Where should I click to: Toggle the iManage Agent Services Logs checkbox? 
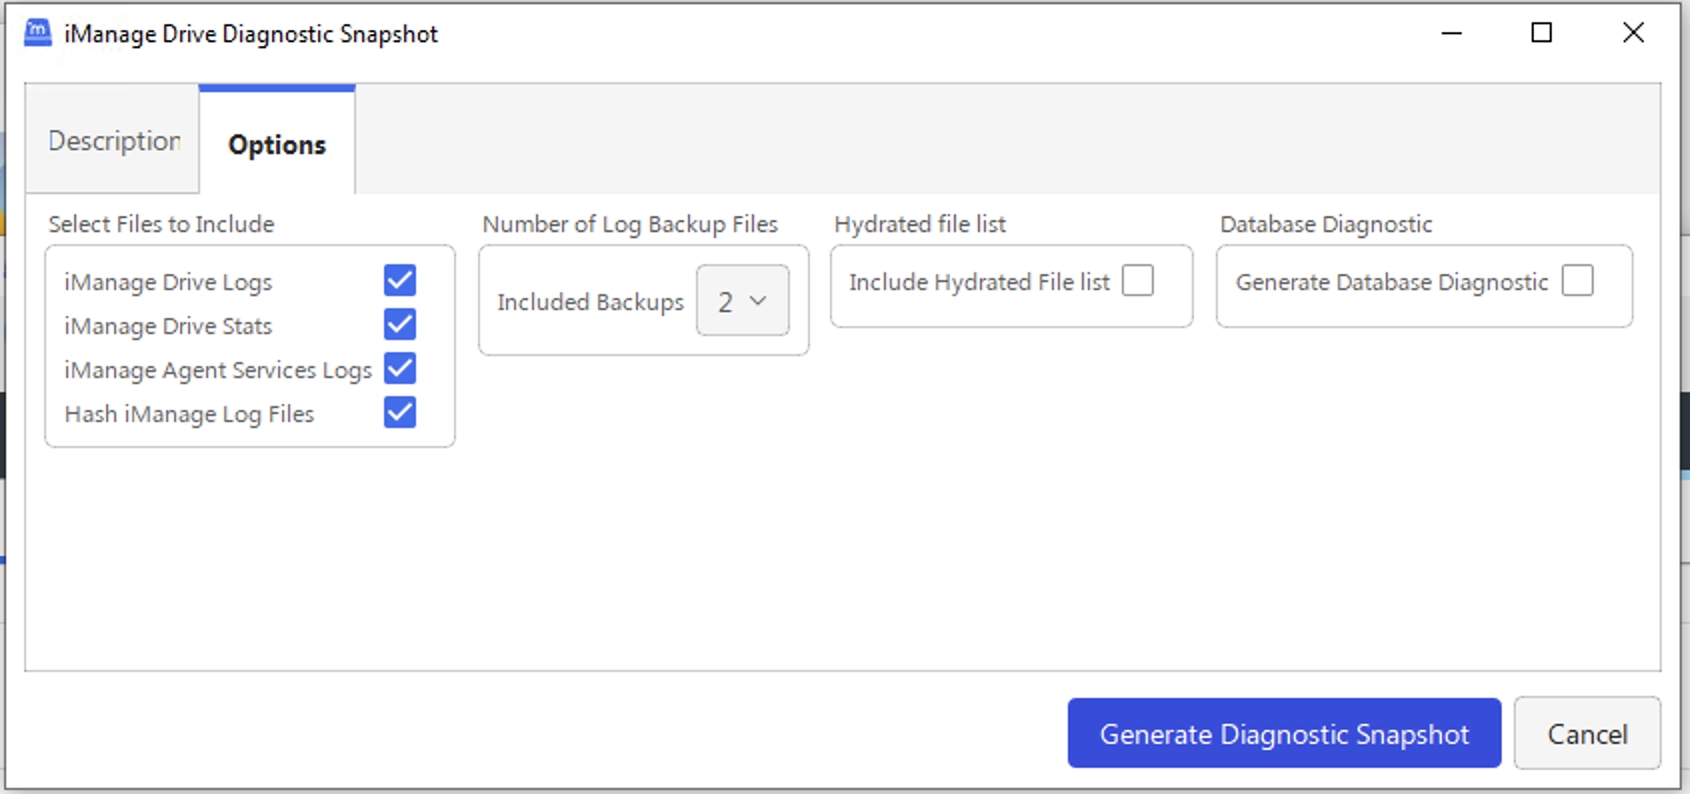(400, 369)
